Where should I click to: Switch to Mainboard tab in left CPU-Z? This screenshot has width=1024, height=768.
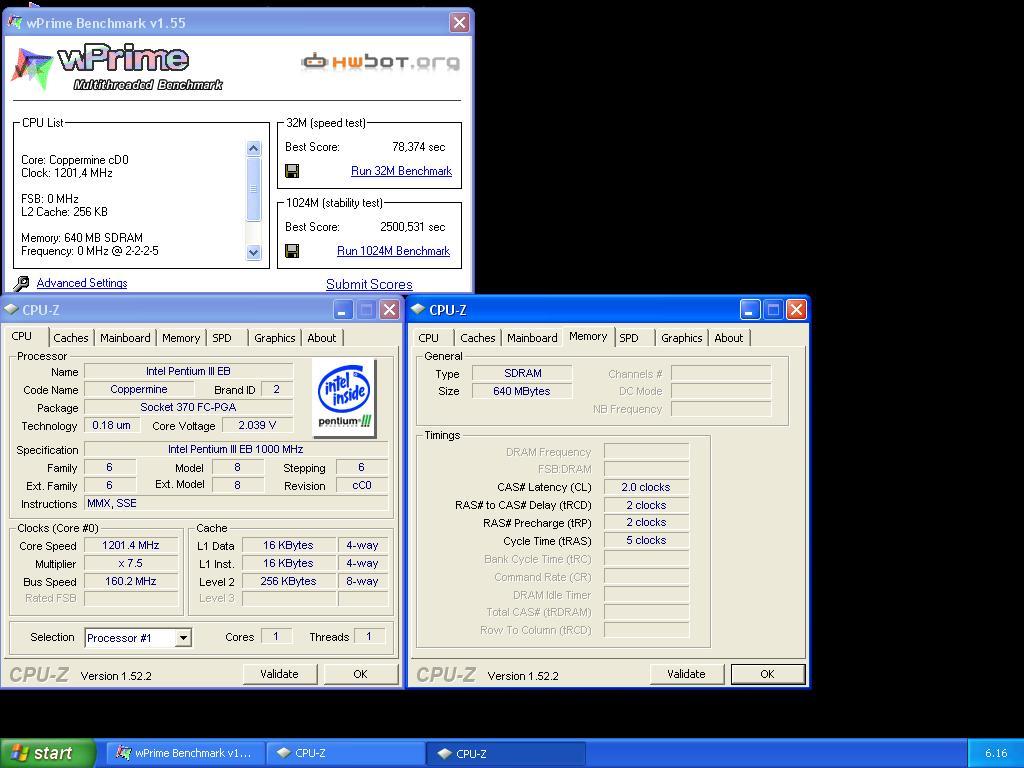click(125, 338)
